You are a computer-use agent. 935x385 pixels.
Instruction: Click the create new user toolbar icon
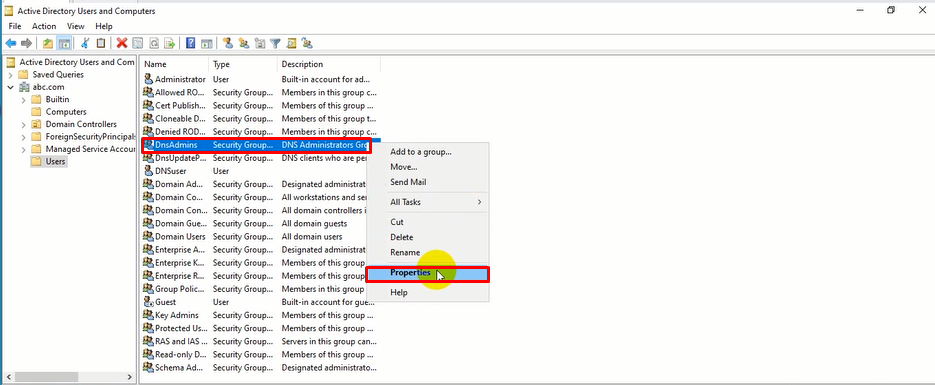228,43
